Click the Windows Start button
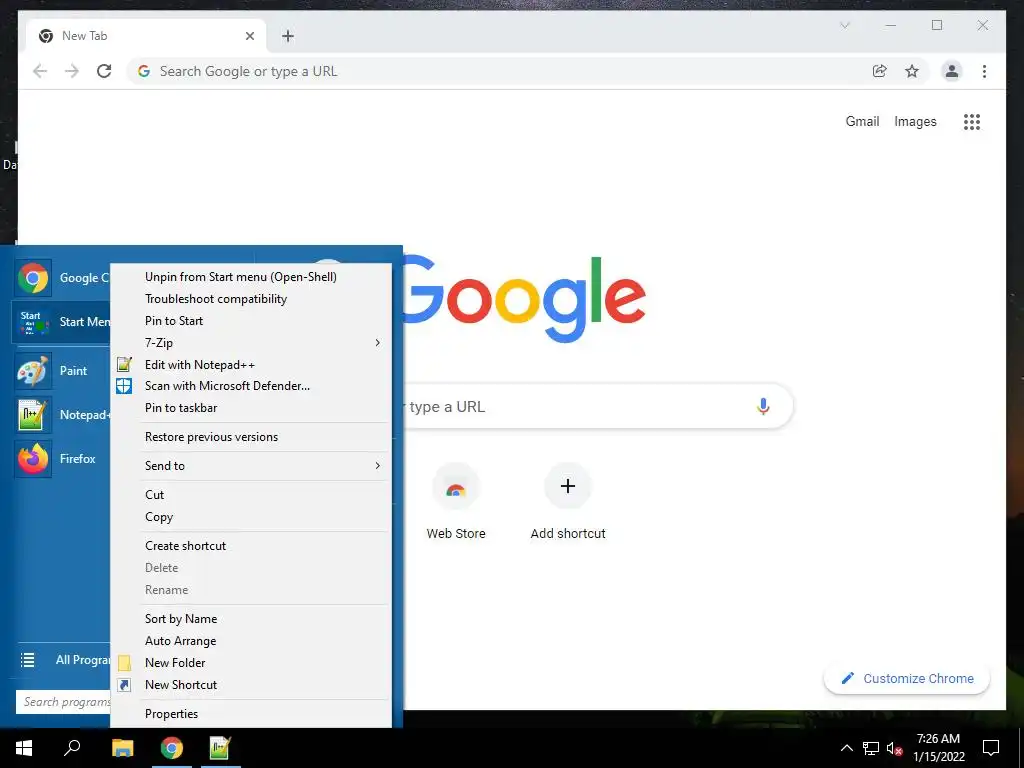 pyautogui.click(x=24, y=748)
